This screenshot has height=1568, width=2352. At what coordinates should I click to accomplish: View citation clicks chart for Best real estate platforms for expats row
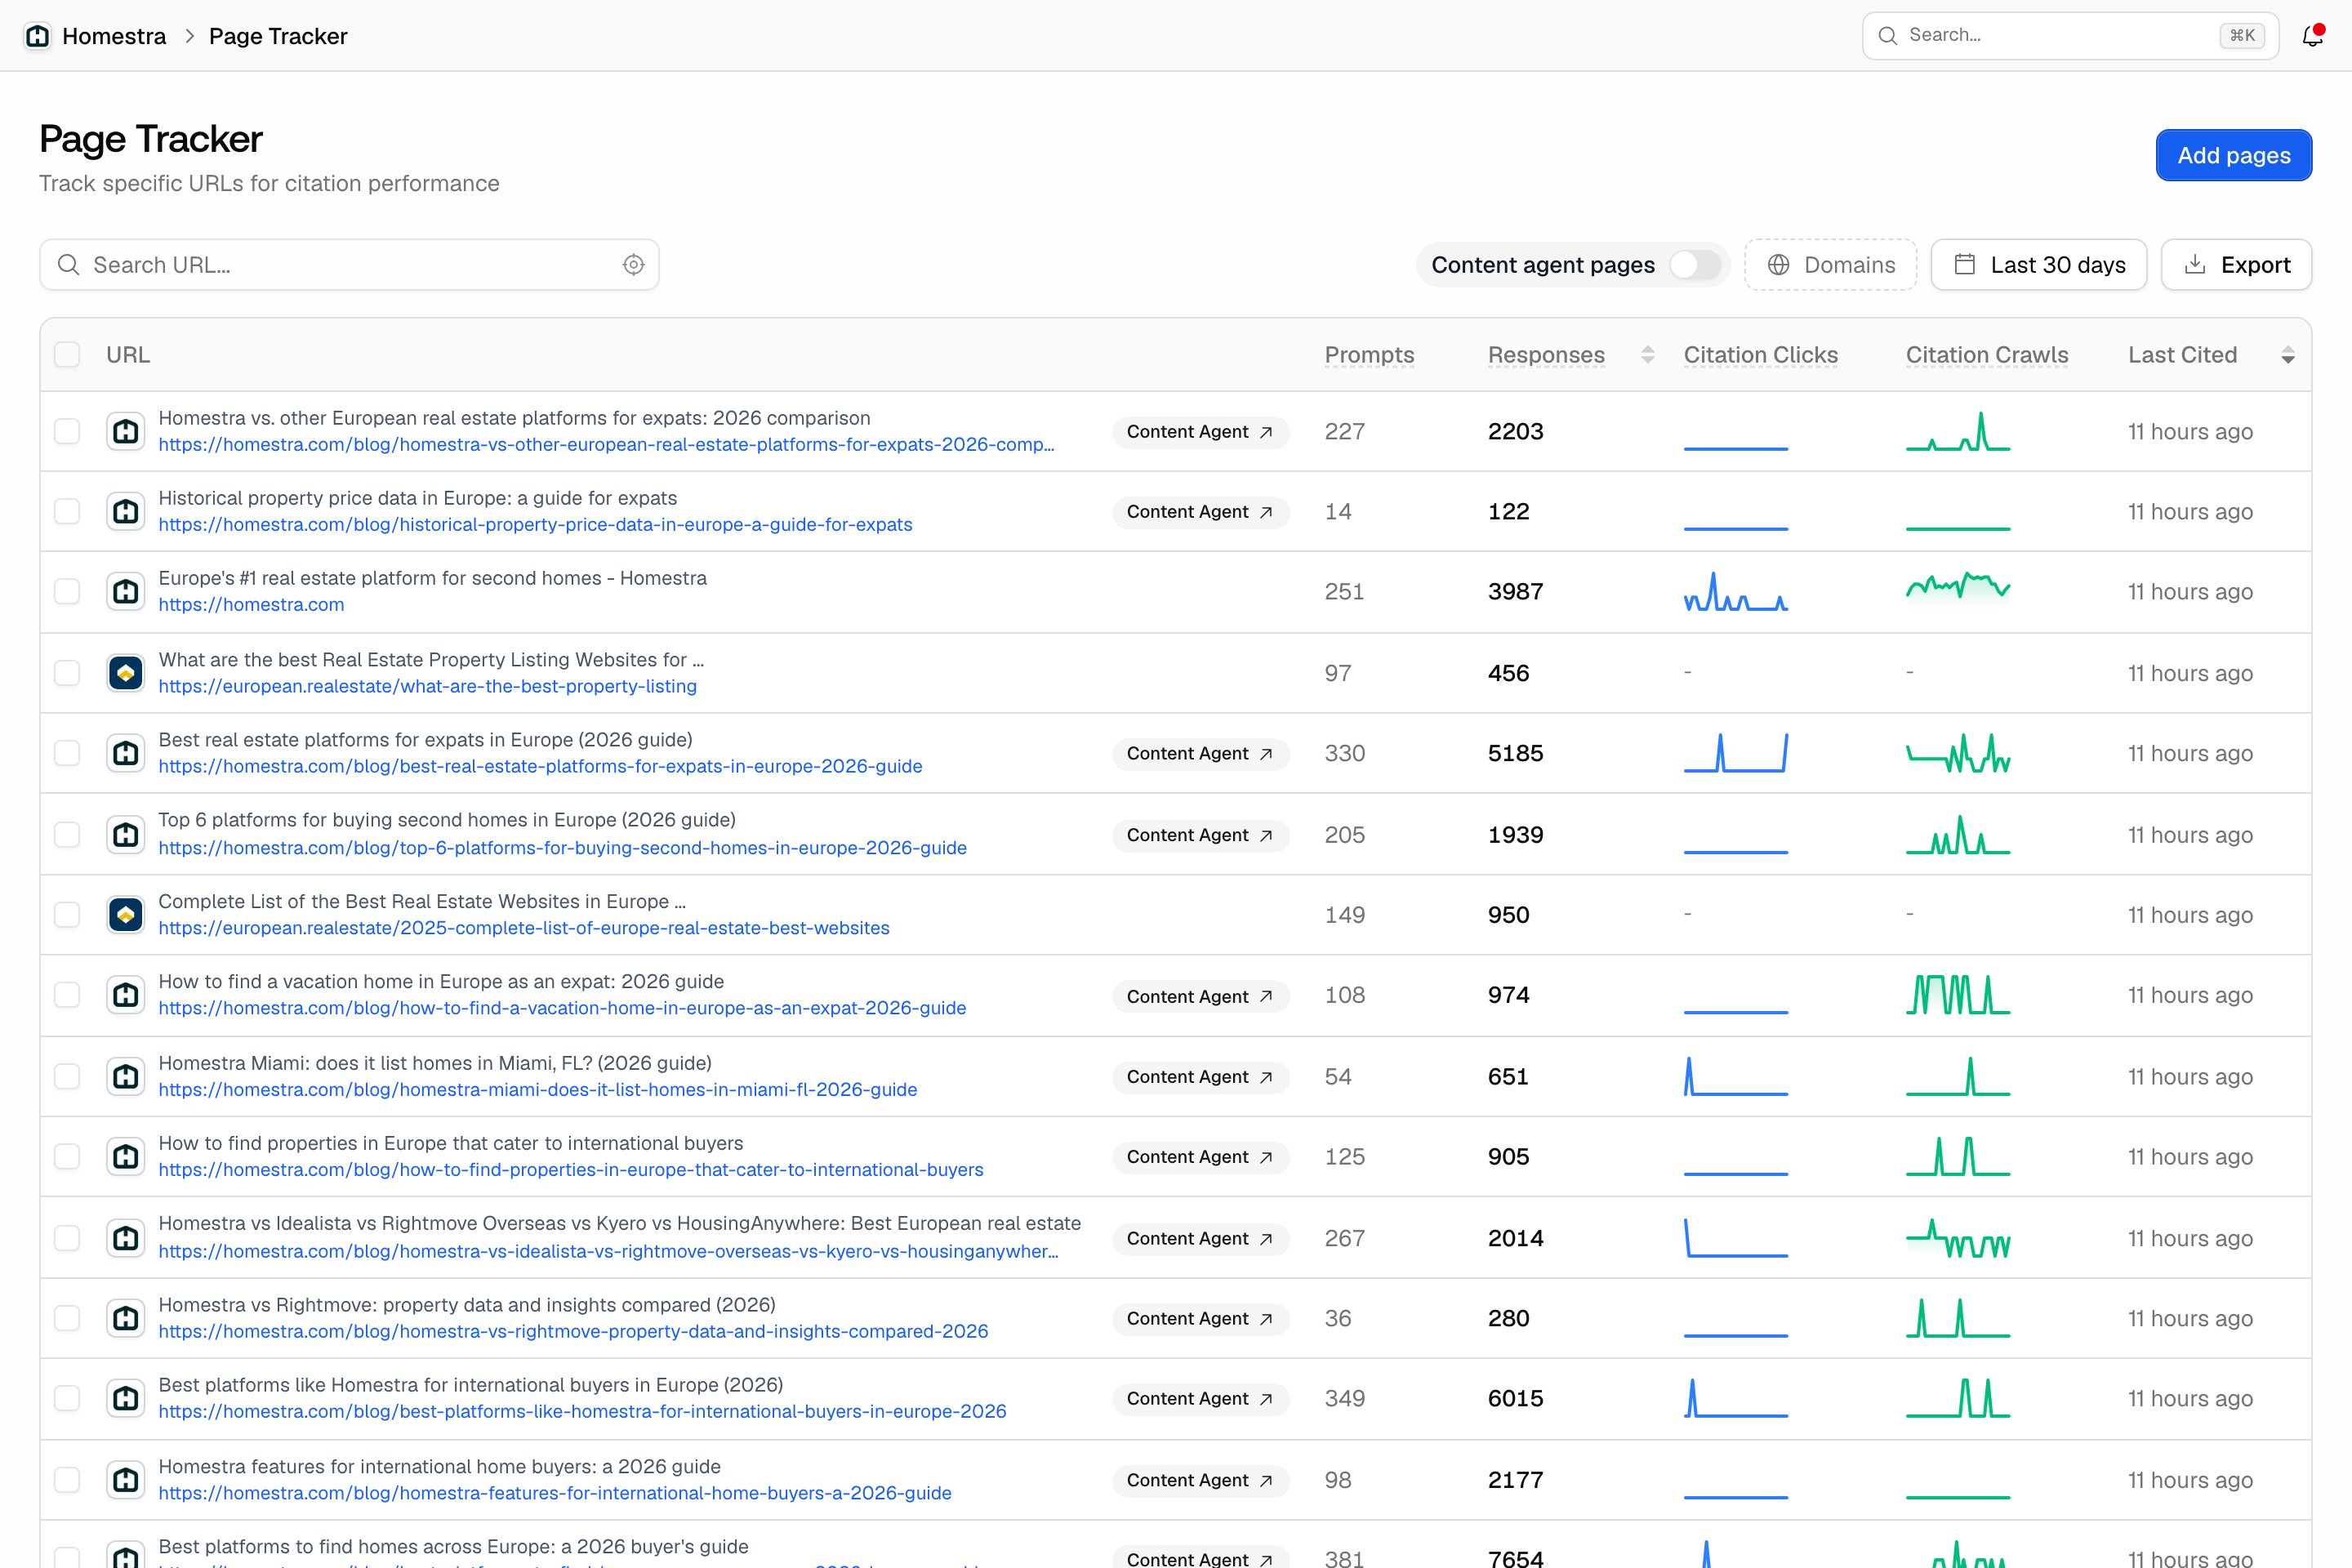pyautogui.click(x=1736, y=753)
